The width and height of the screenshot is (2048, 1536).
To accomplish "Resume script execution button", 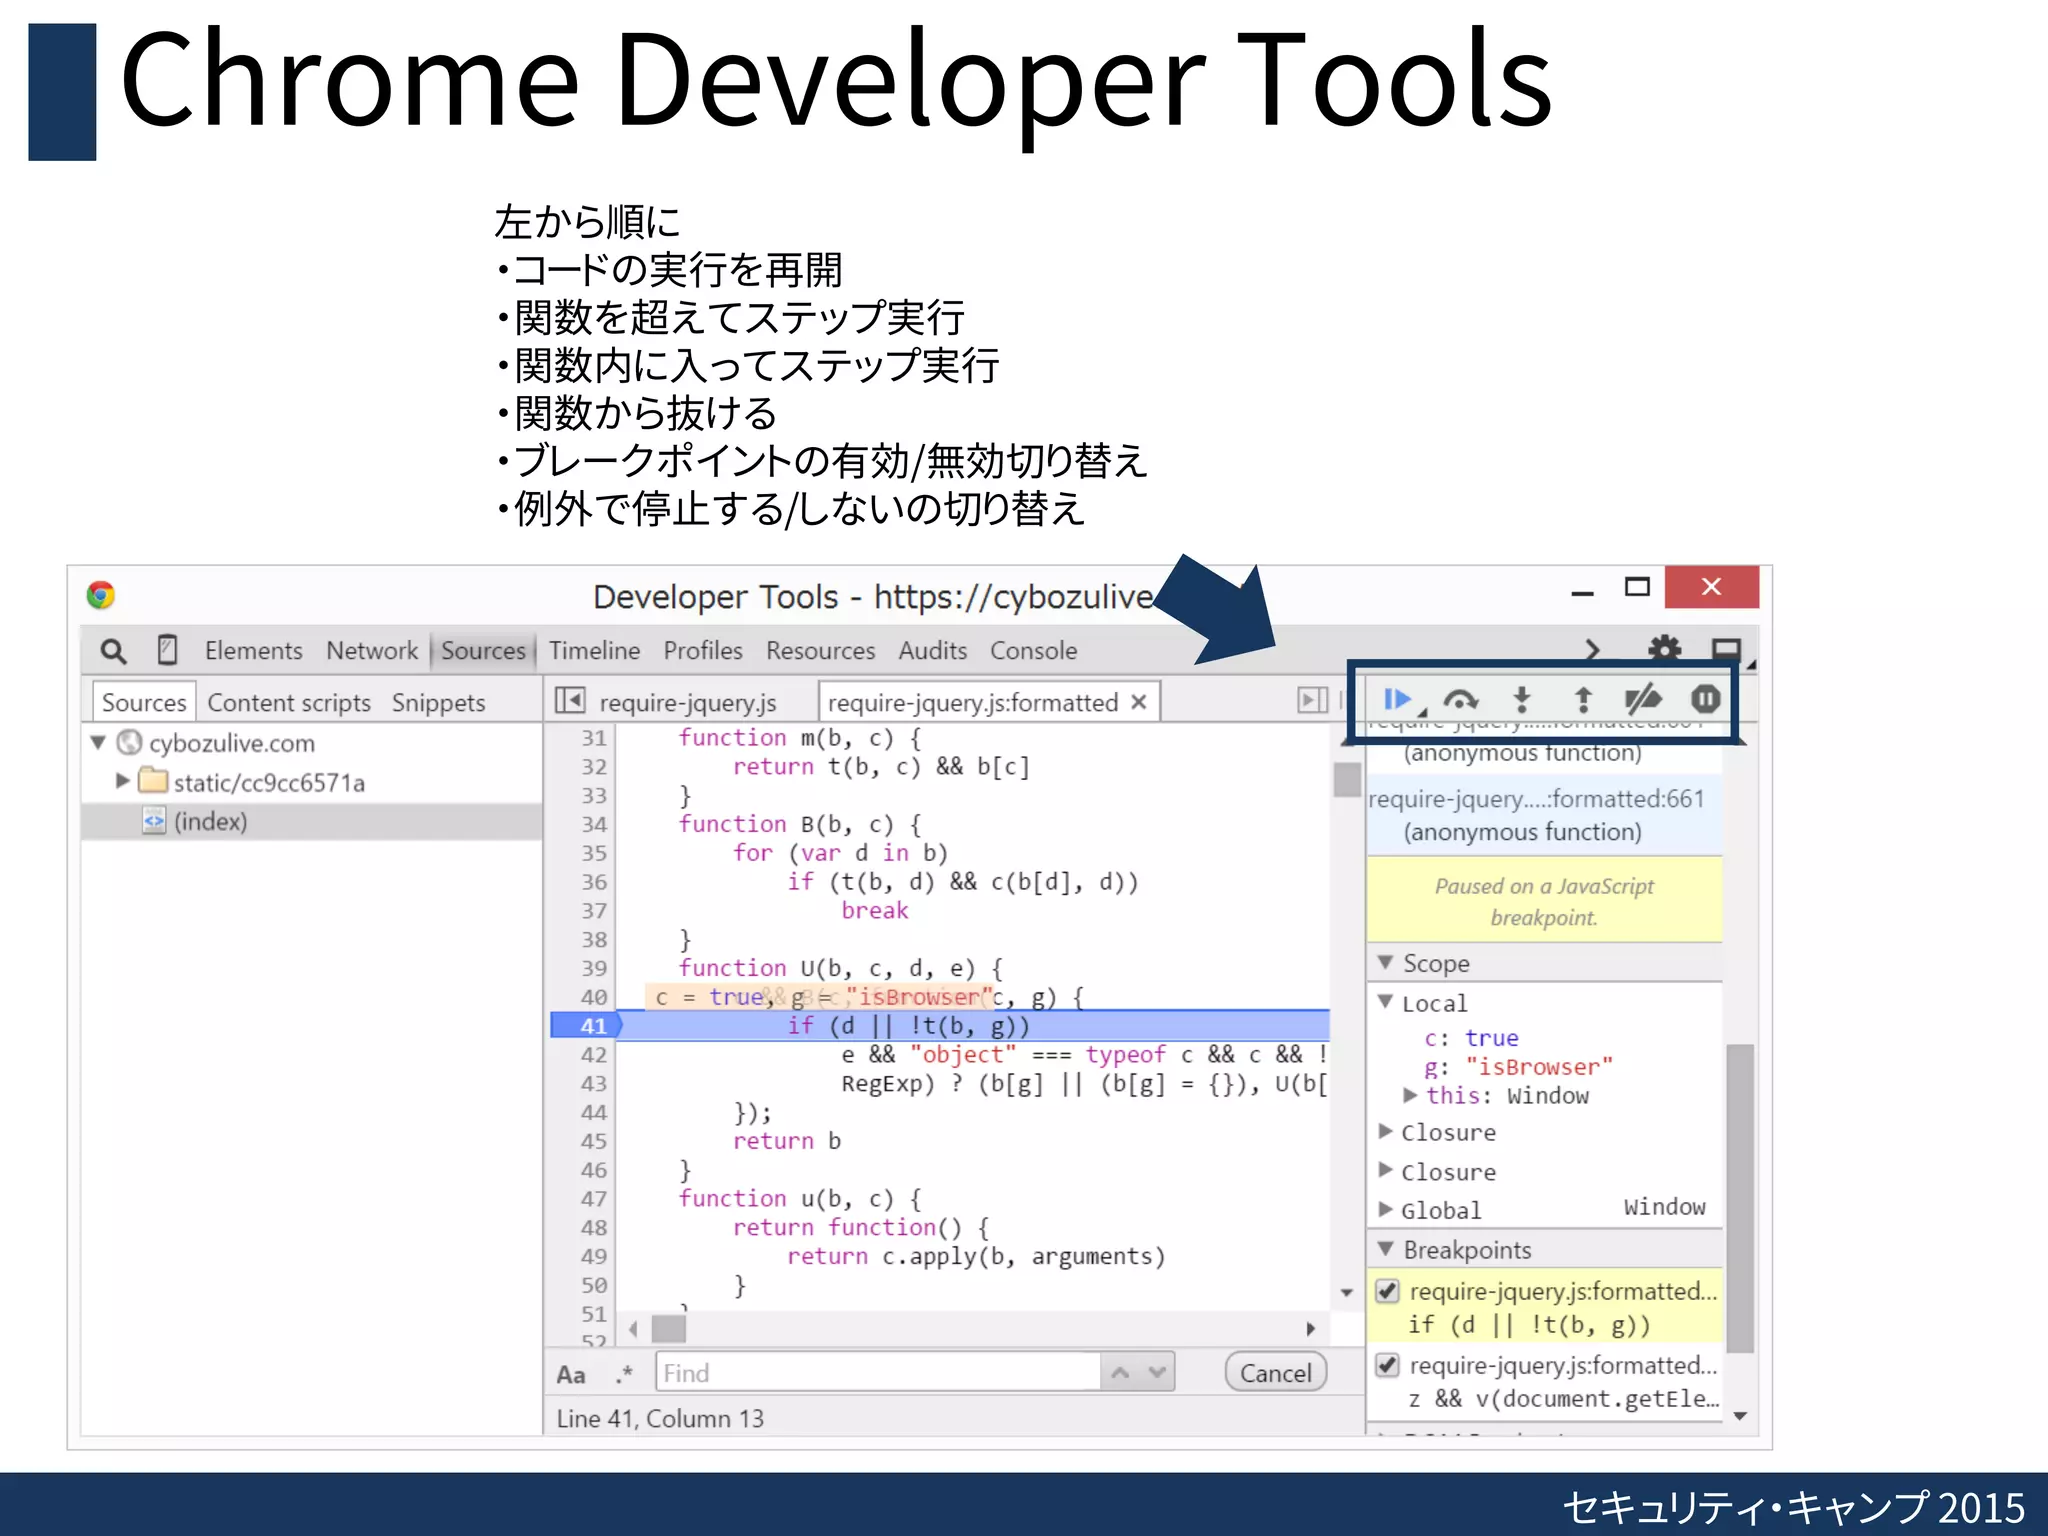I will 1398,699.
